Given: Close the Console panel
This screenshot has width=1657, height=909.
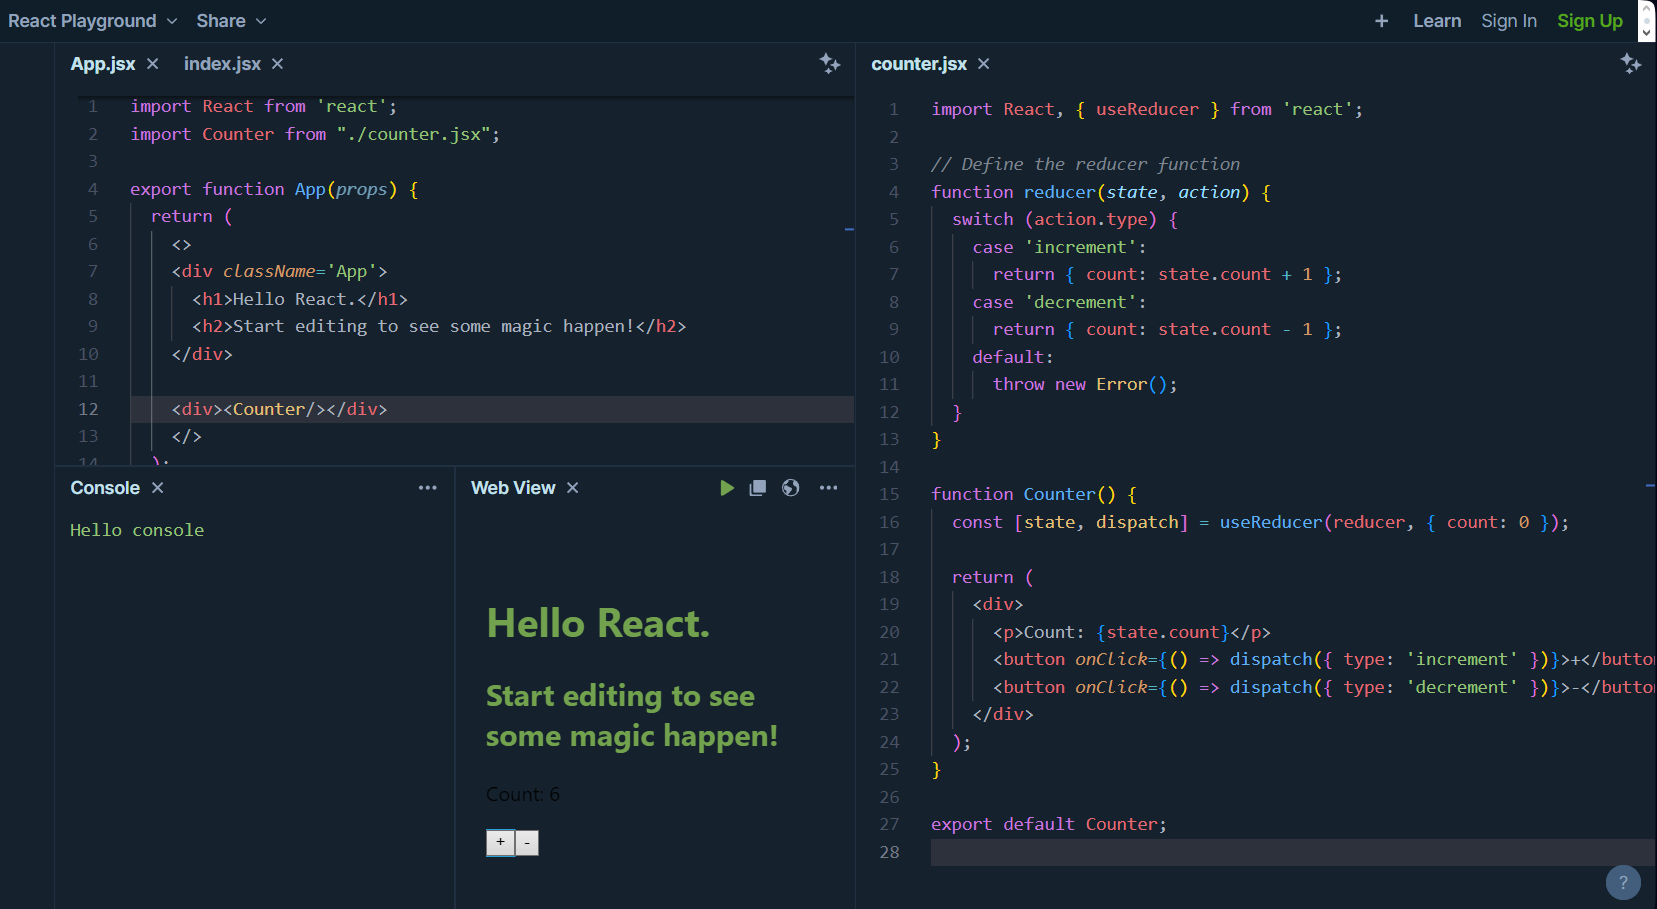Looking at the screenshot, I should [158, 488].
